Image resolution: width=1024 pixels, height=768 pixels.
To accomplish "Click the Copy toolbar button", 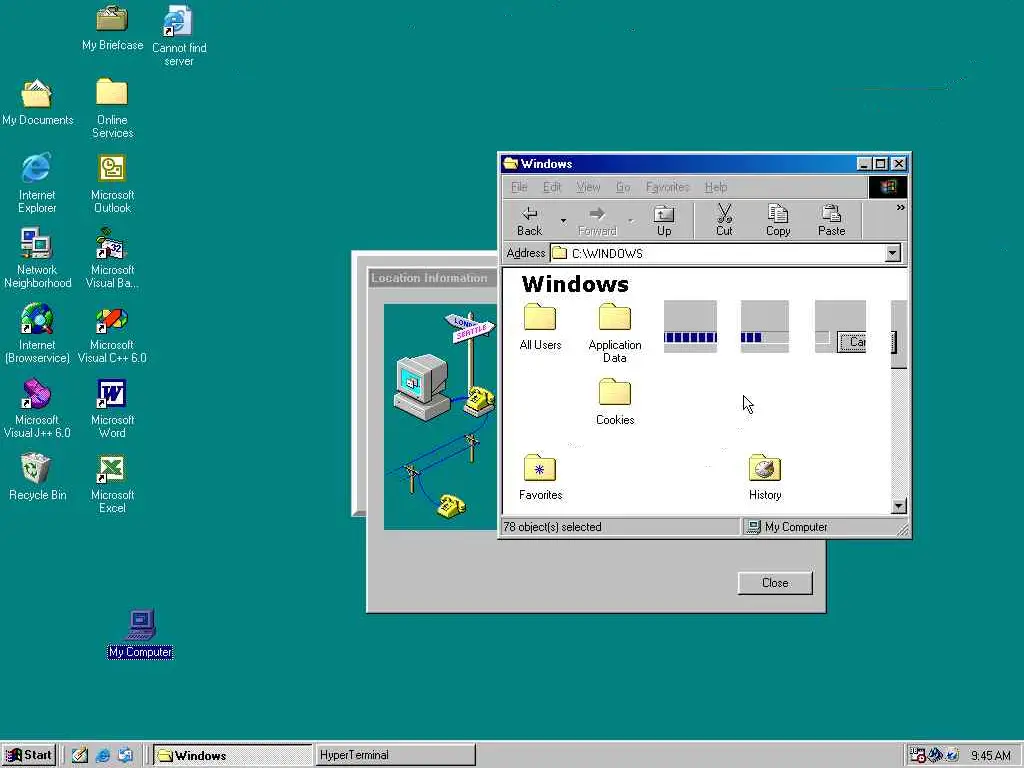I will (x=778, y=221).
